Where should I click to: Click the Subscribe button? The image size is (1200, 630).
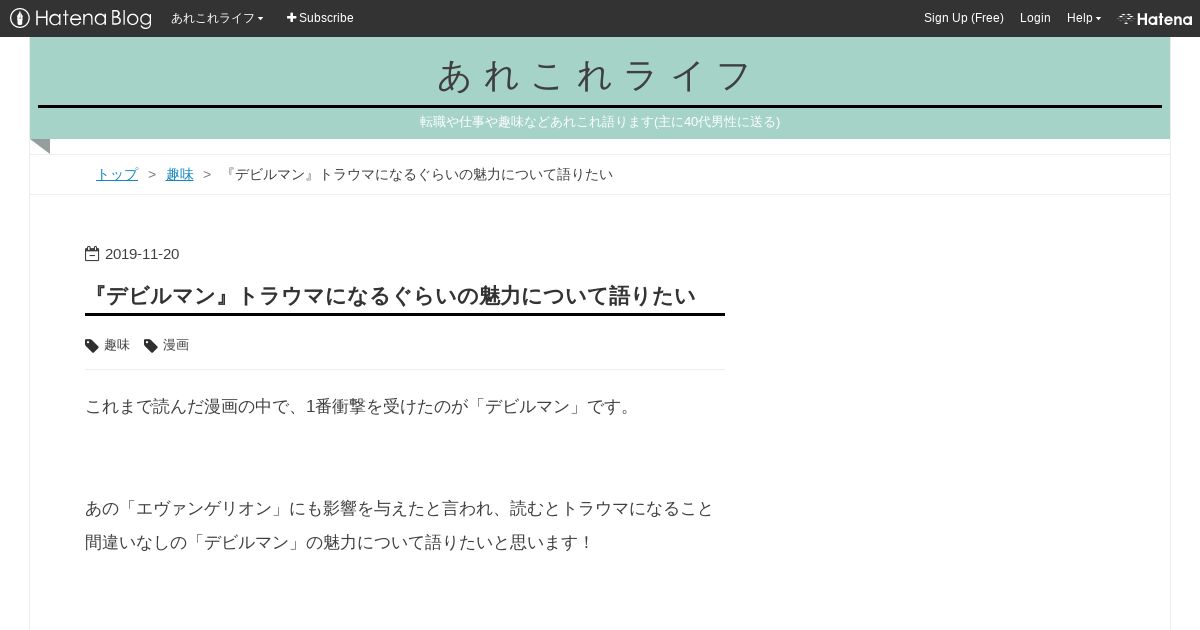[320, 18]
